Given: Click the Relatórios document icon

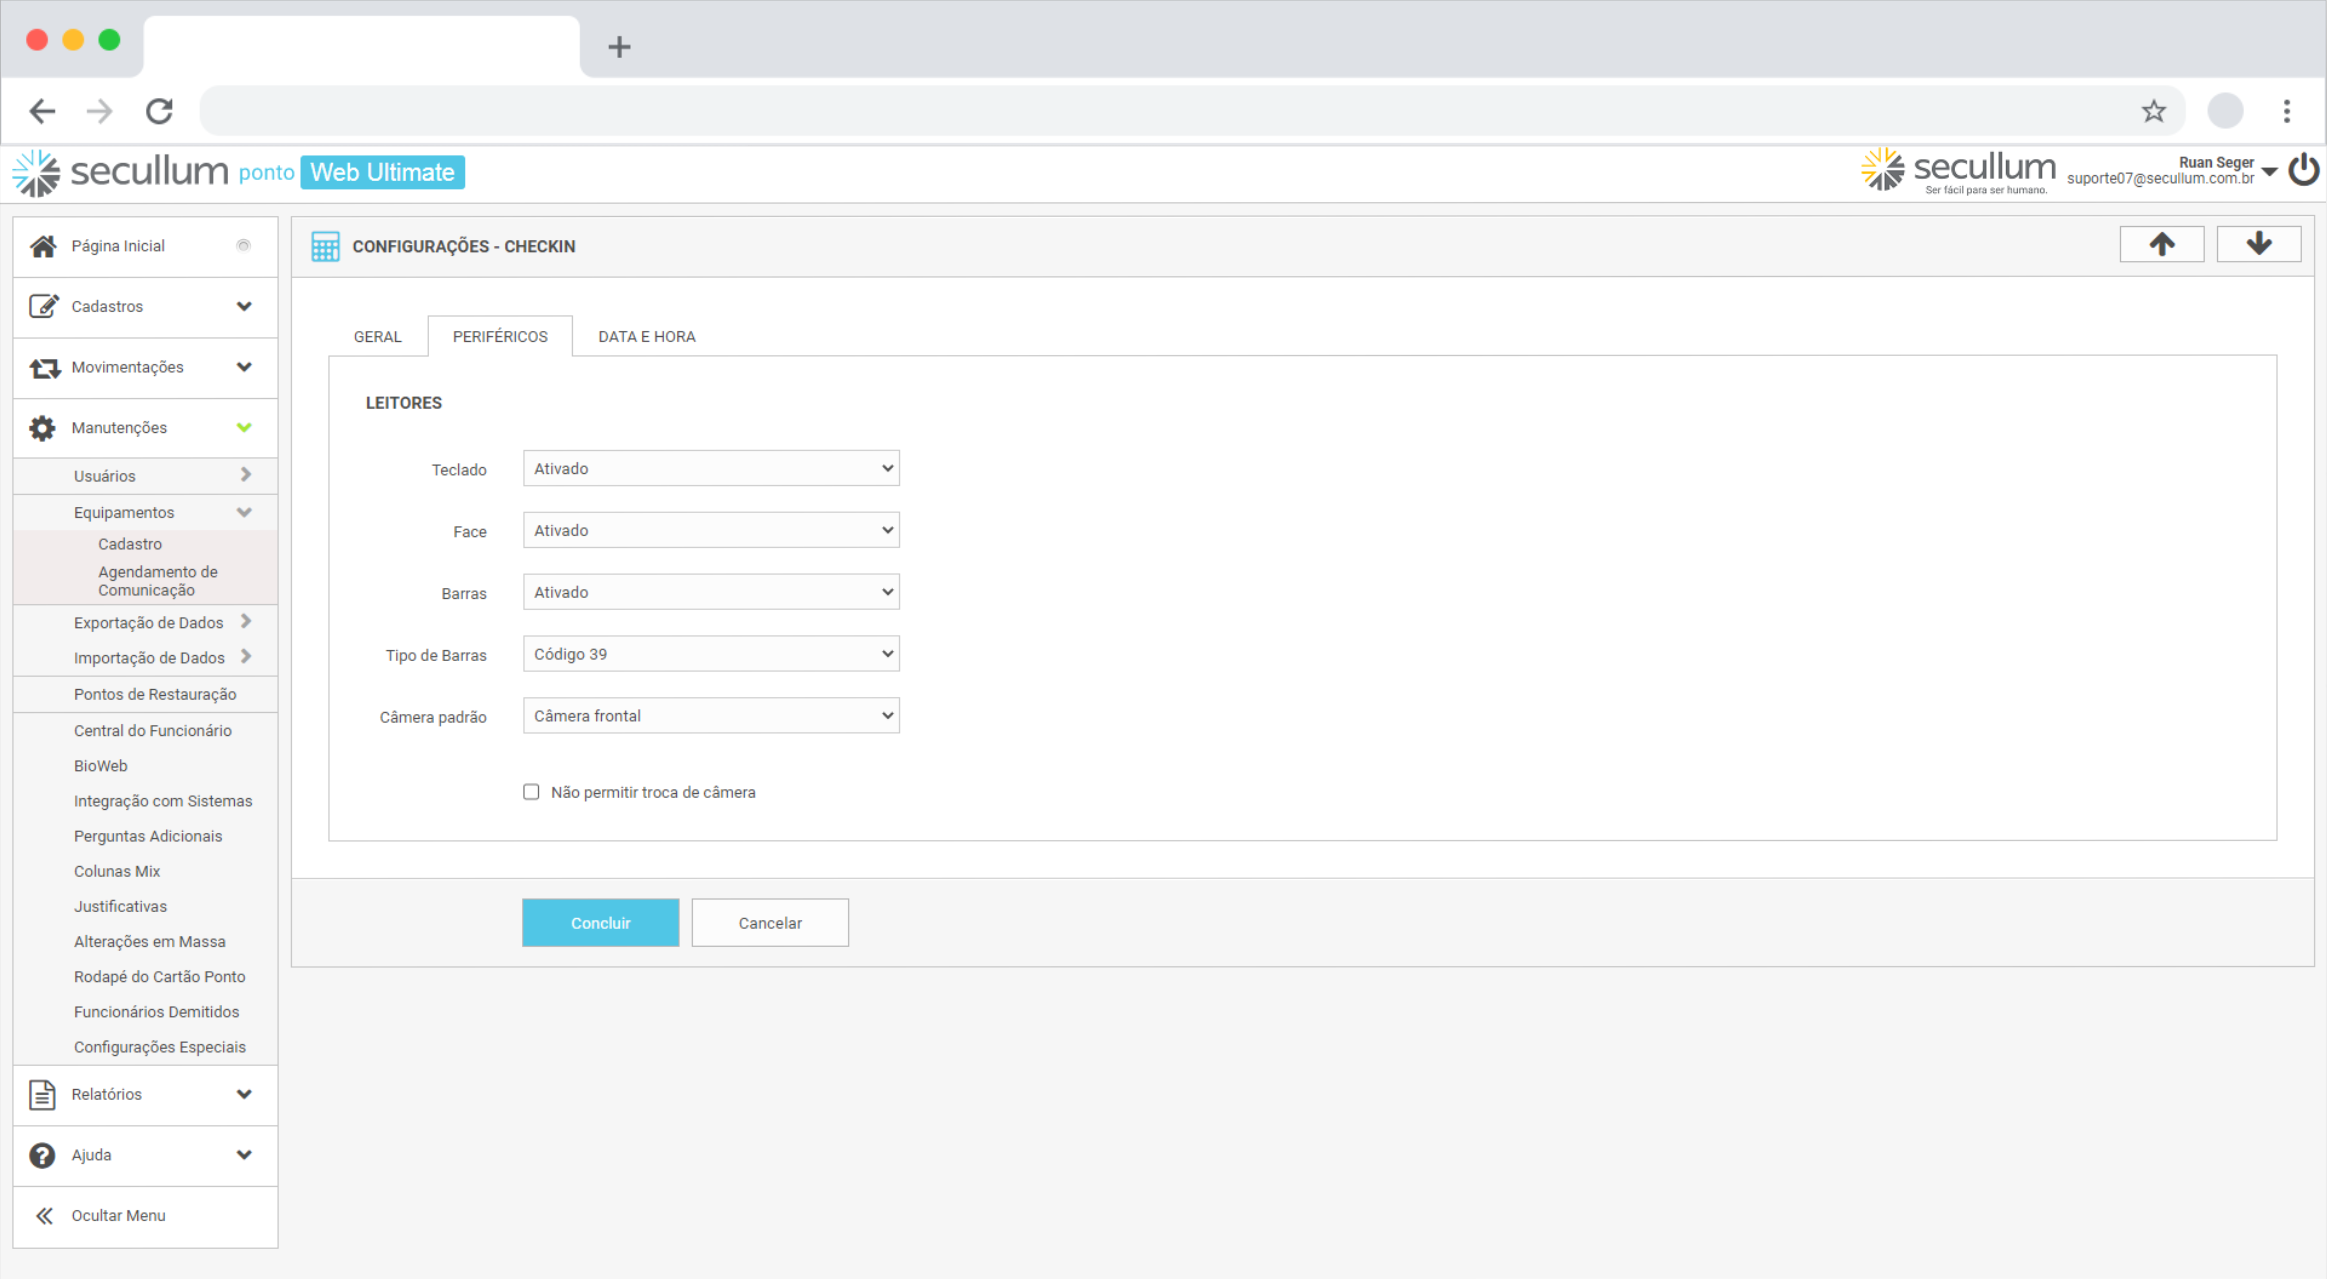Looking at the screenshot, I should pos(42,1094).
